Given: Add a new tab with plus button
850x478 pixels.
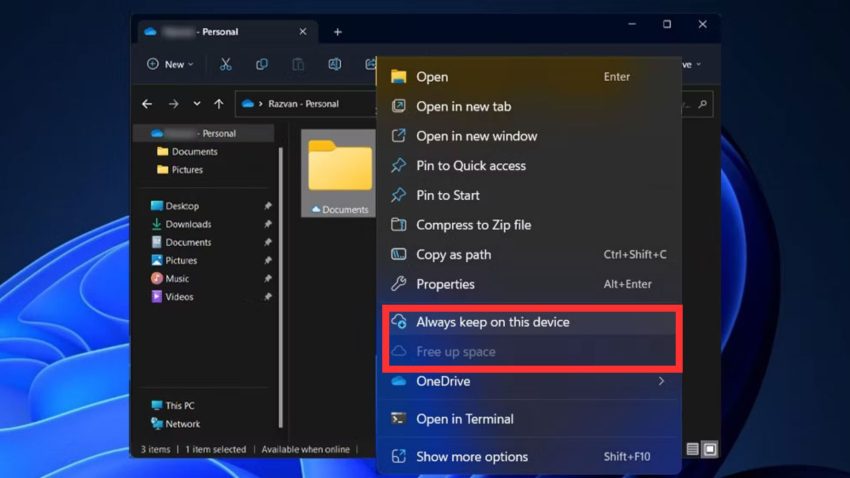Looking at the screenshot, I should (338, 32).
